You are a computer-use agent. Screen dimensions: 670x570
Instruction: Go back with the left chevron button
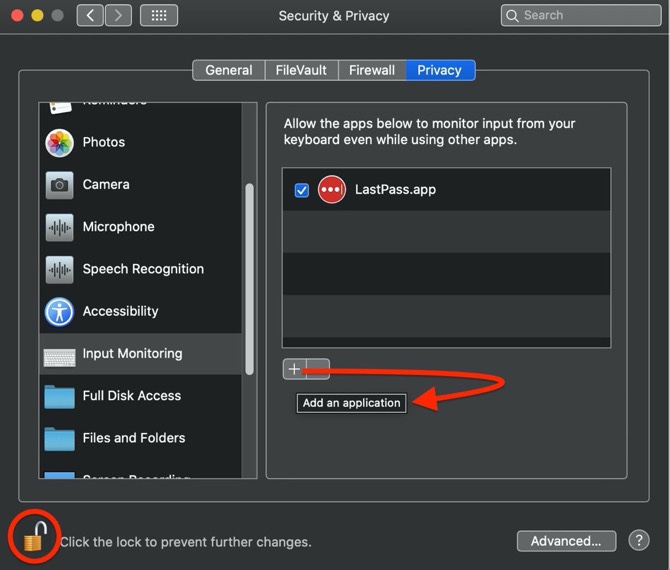pos(90,16)
